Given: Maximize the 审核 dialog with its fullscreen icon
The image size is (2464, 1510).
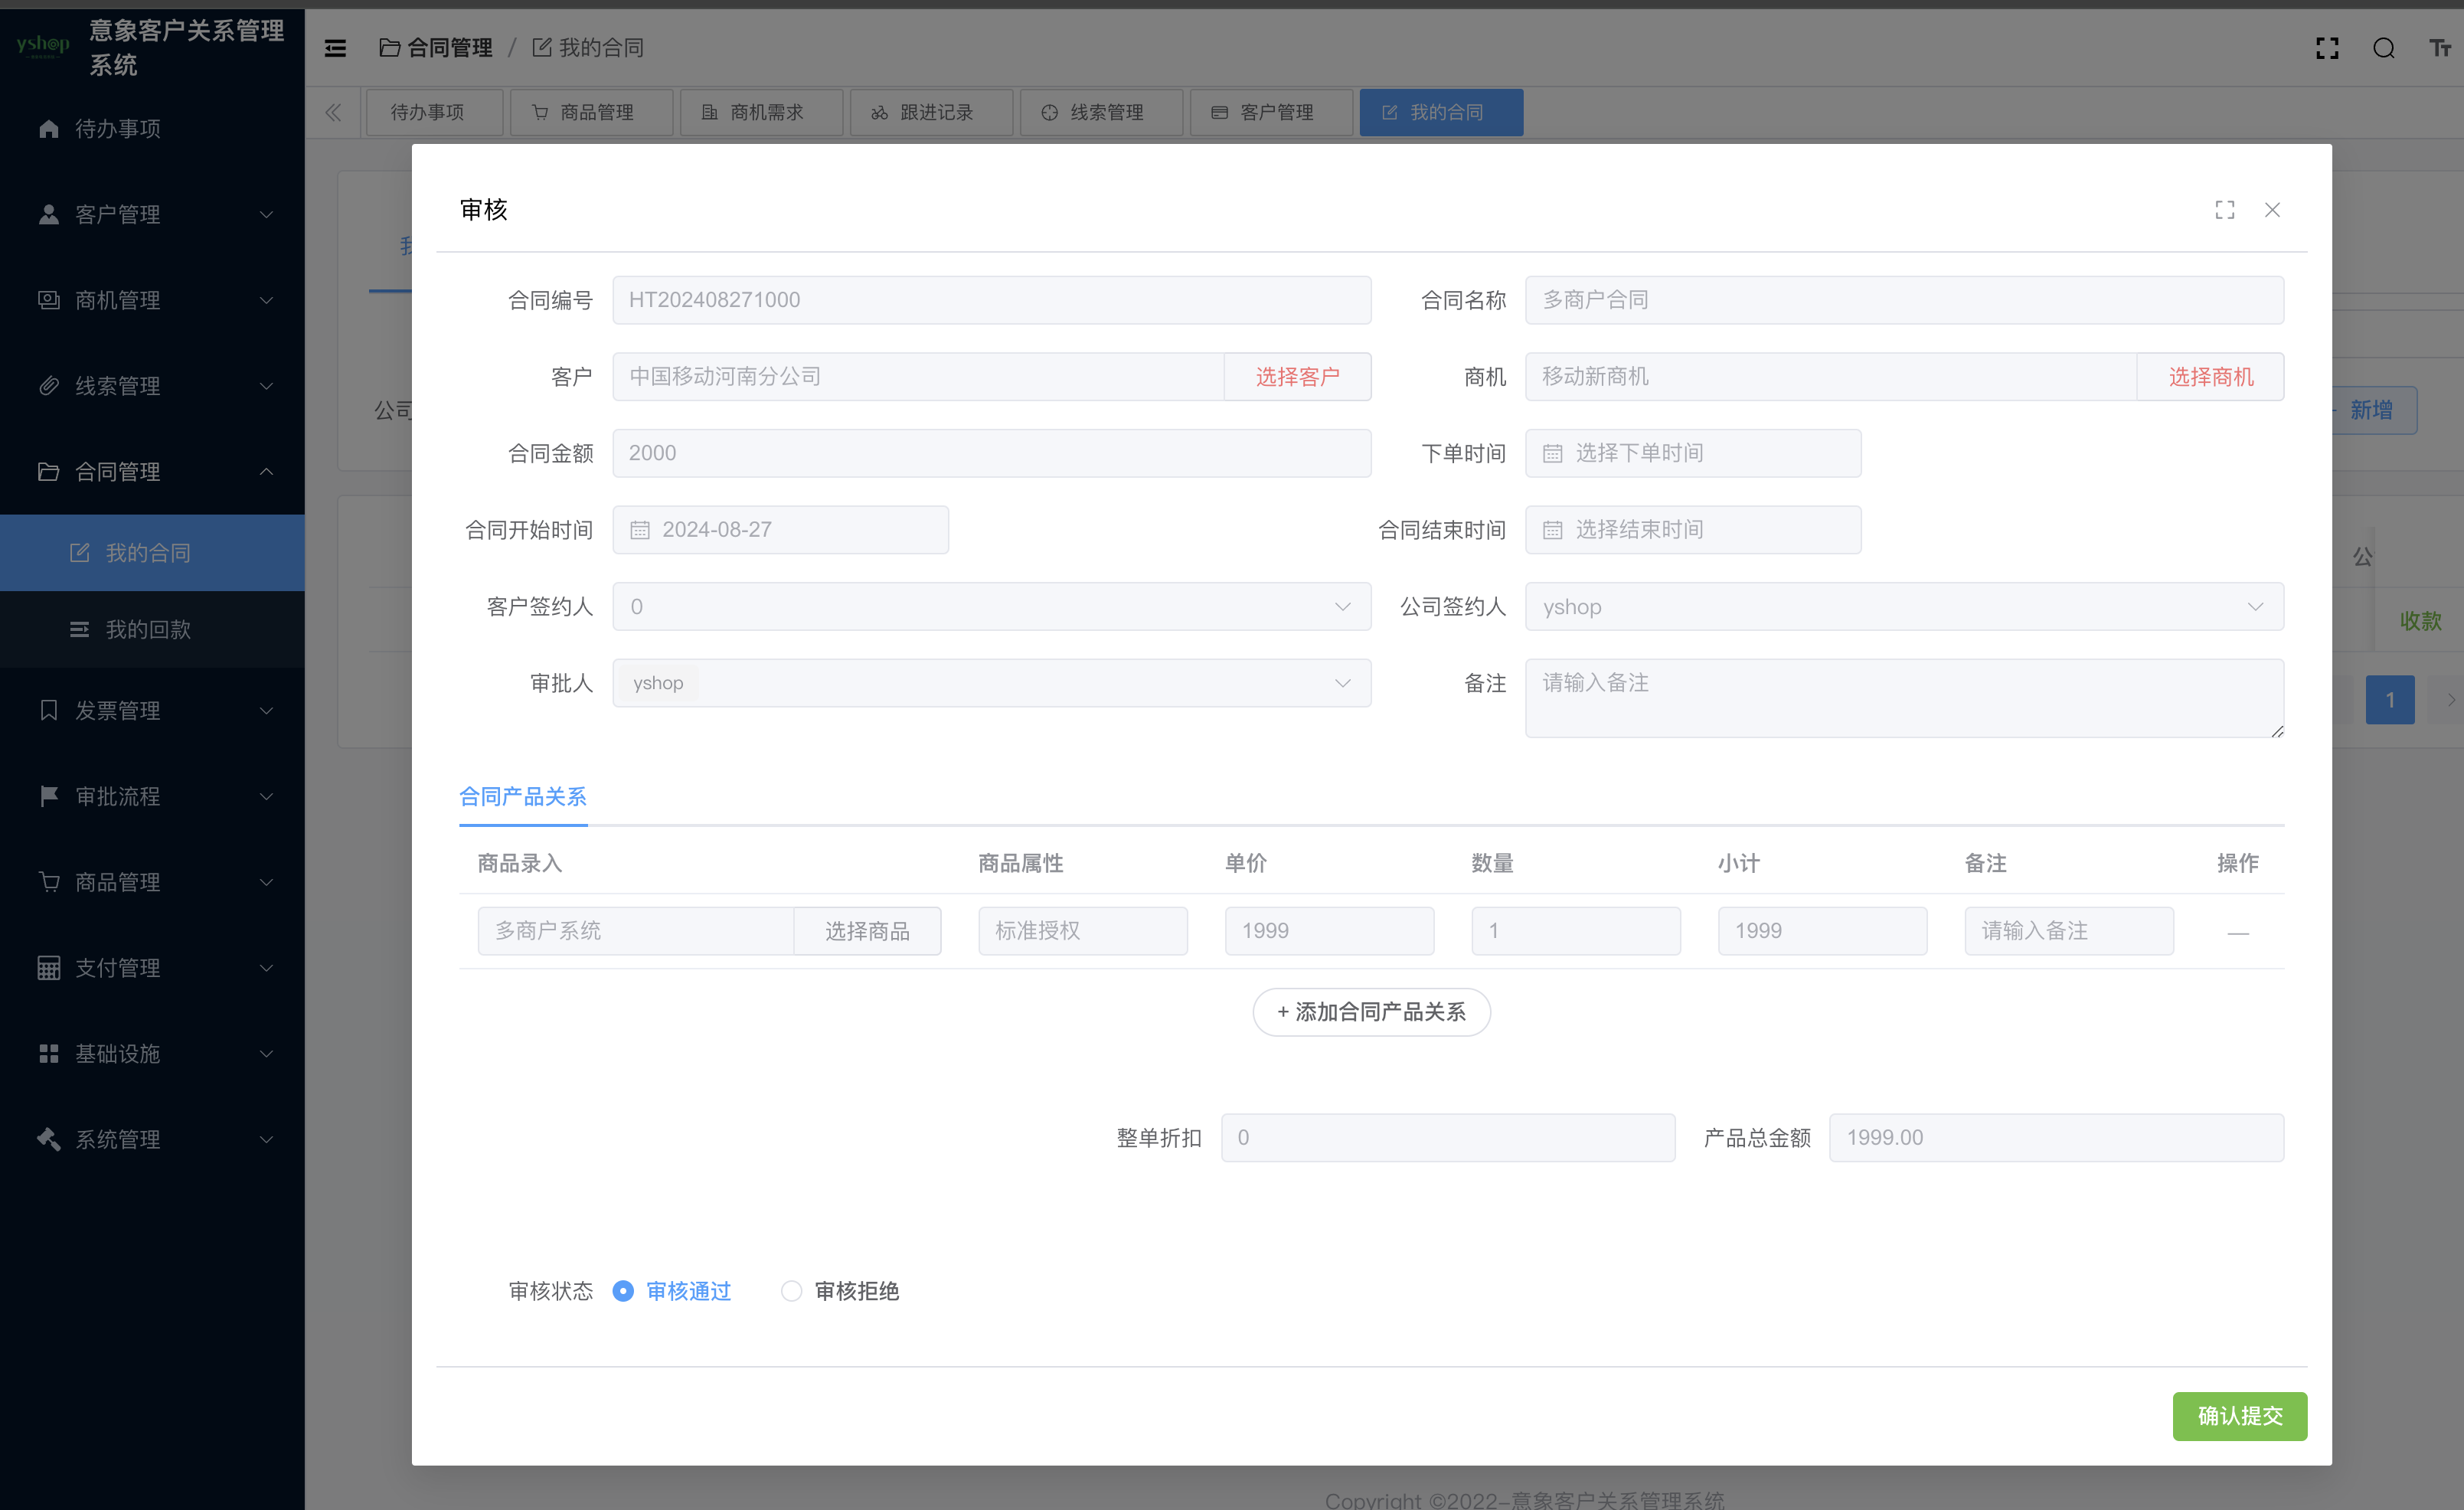Looking at the screenshot, I should (x=2224, y=209).
